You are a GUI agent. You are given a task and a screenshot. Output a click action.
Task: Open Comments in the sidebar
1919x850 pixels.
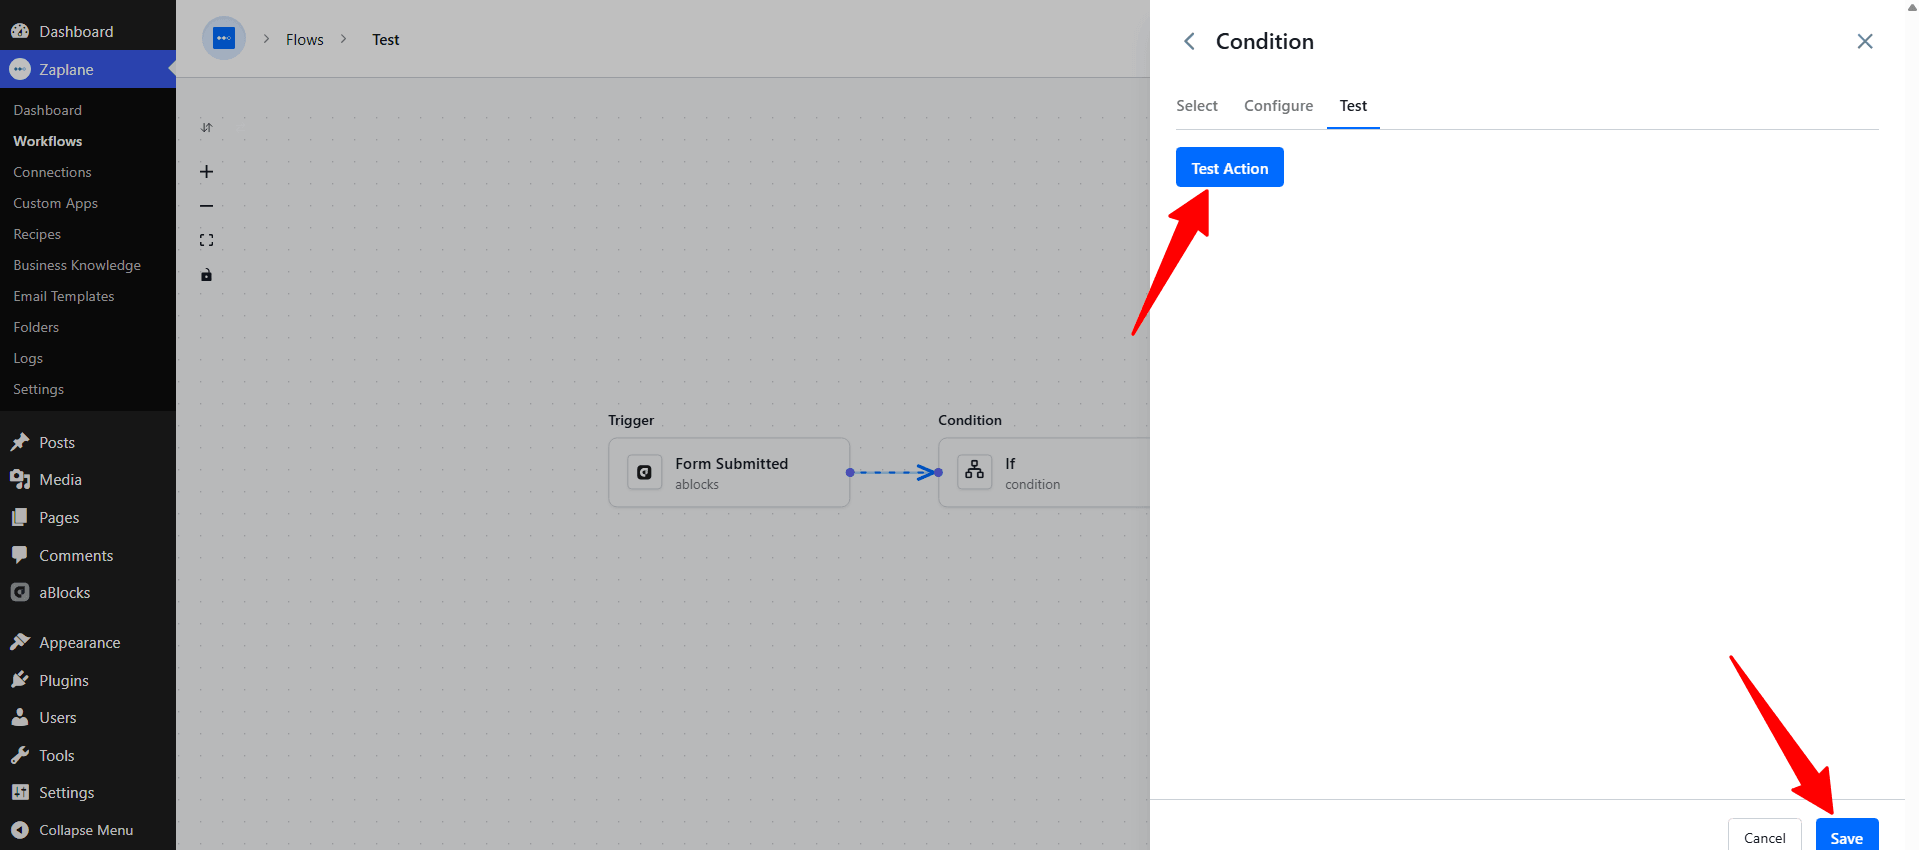click(x=88, y=555)
